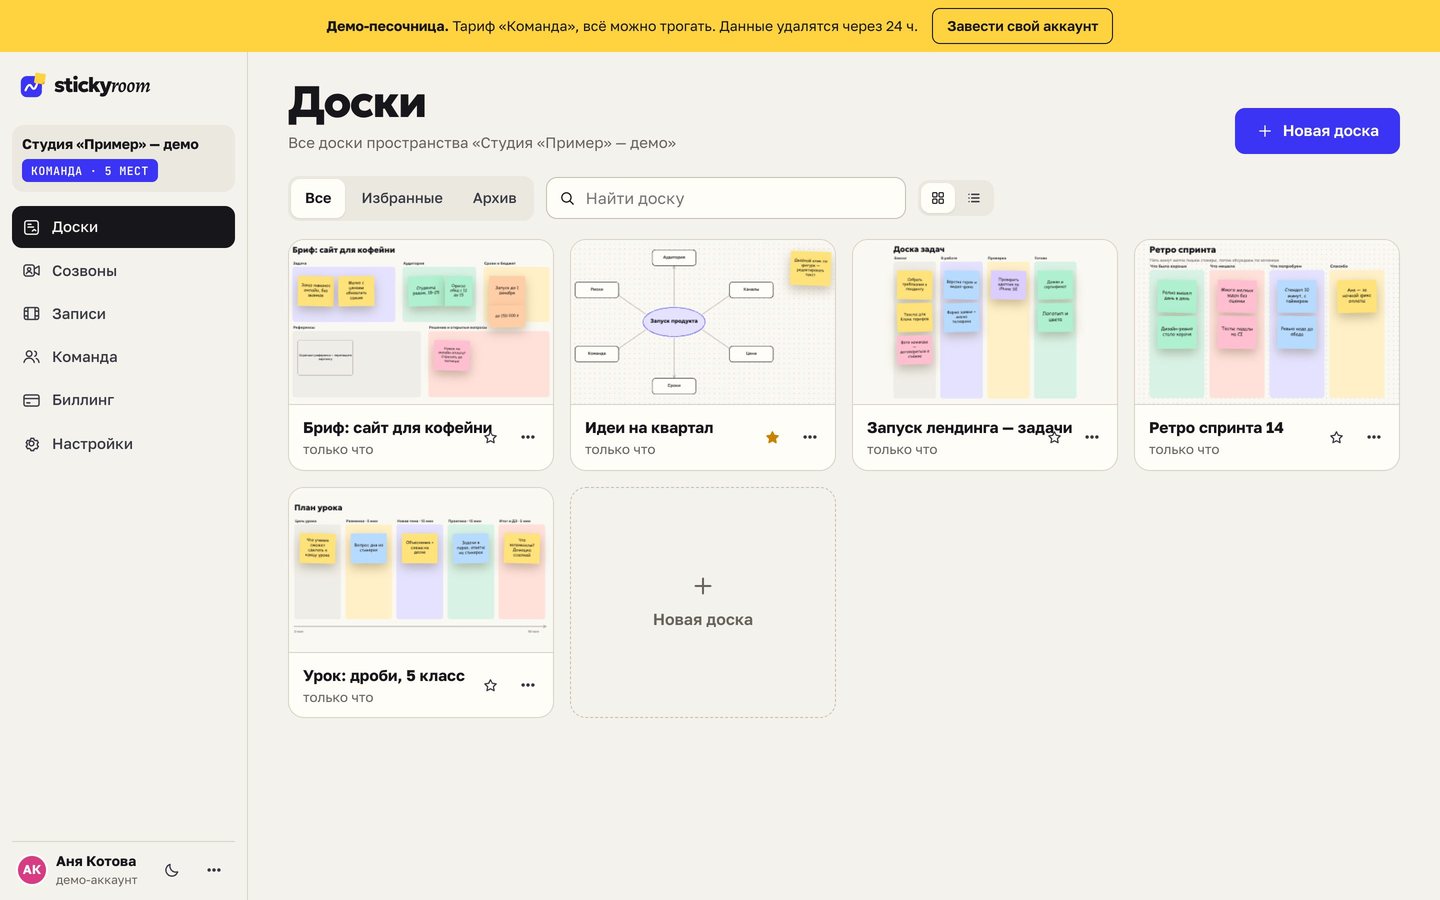Open the «Ретро спринта 14» board thumbnail
Image resolution: width=1440 pixels, height=900 pixels.
(x=1267, y=322)
